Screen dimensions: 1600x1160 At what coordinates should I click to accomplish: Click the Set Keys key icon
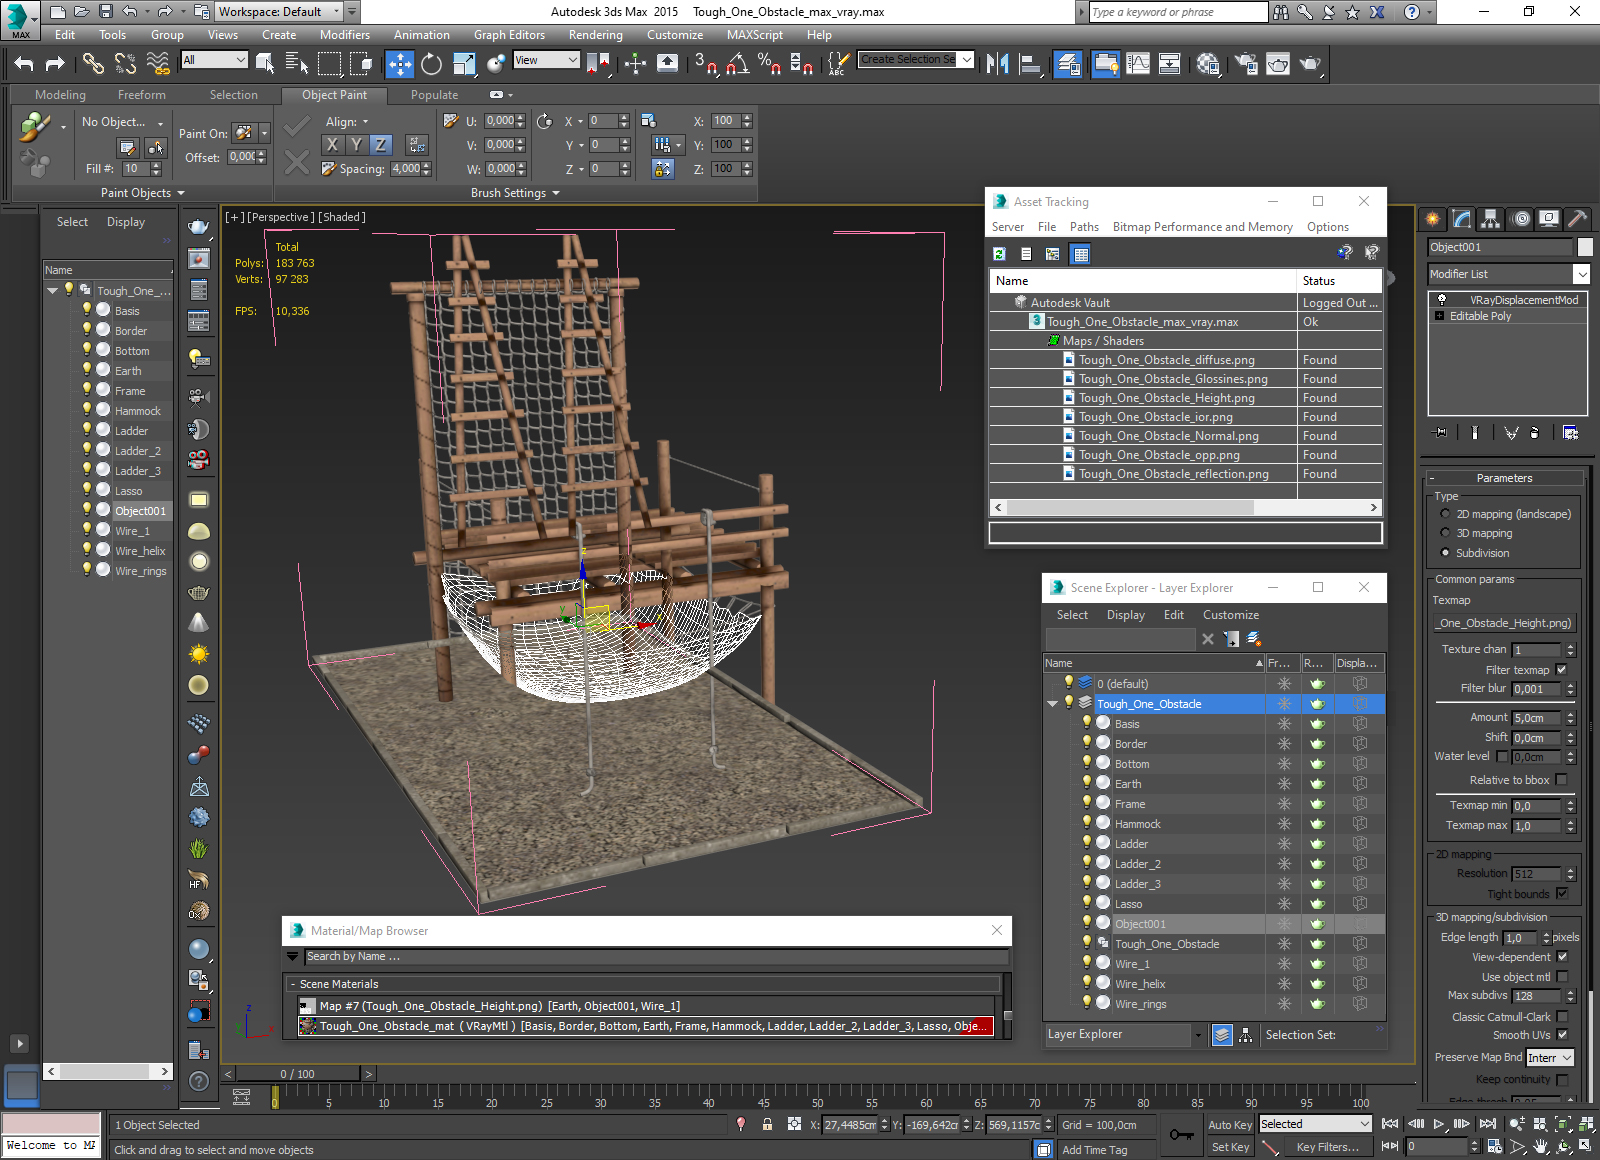(1181, 1135)
